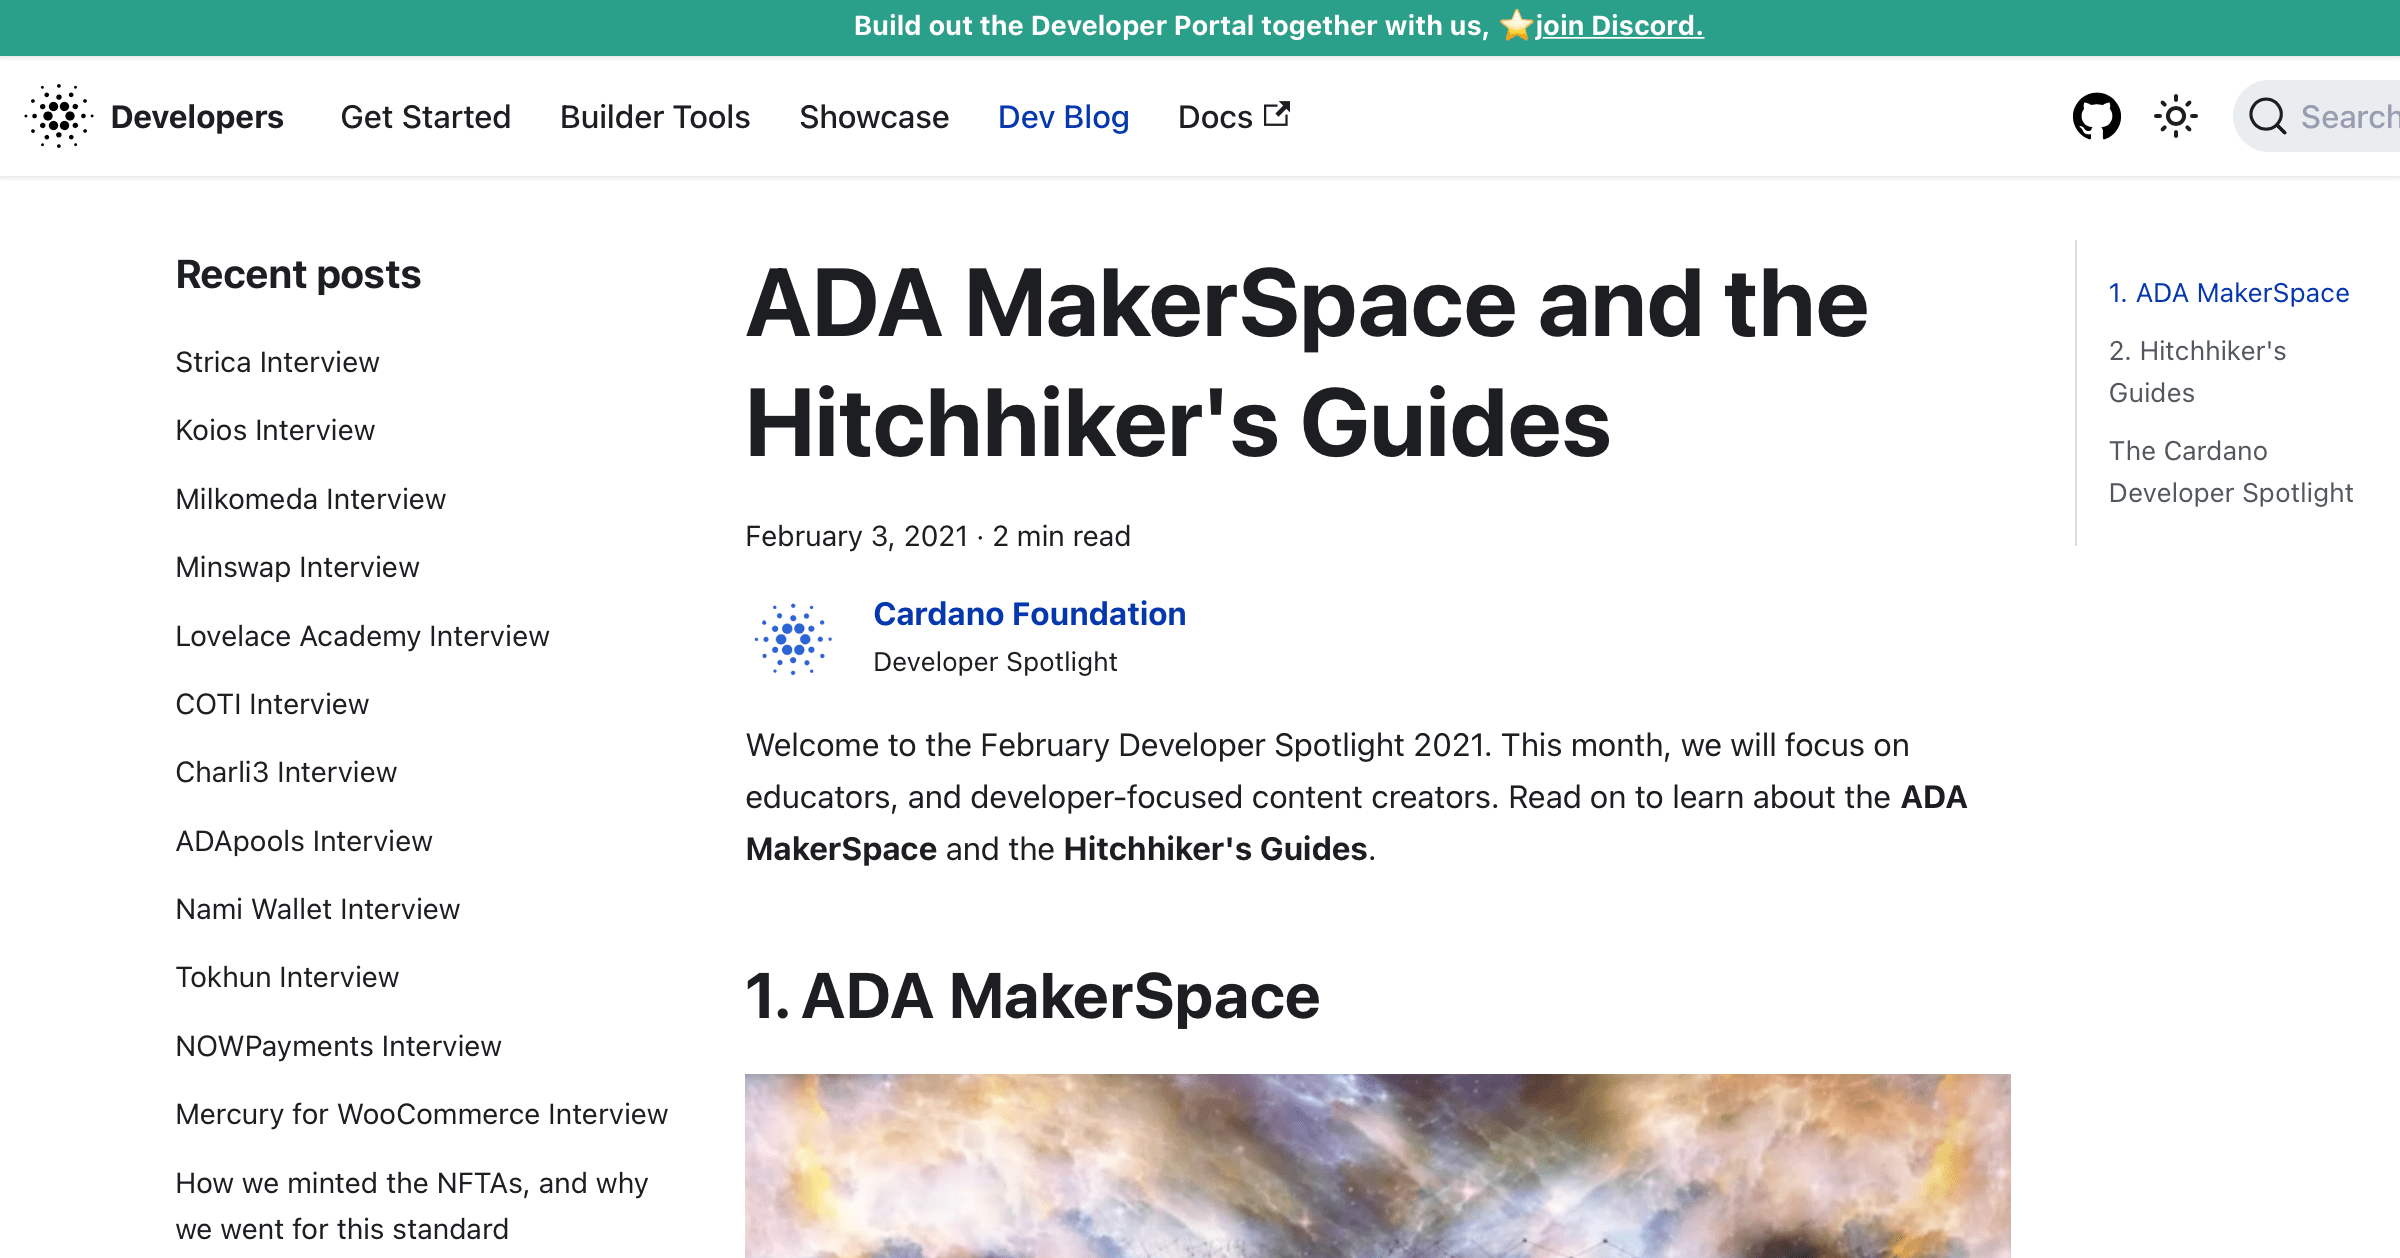
Task: Open the Docs external link
Action: (x=1234, y=117)
